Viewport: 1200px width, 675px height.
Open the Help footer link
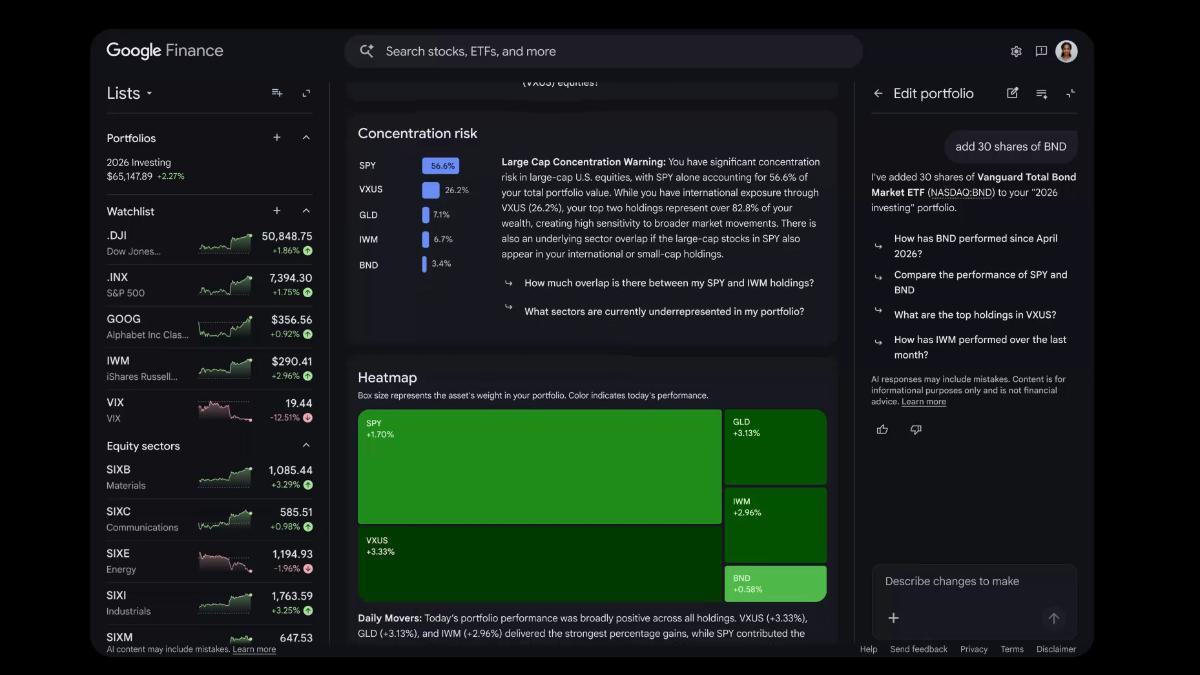pyautogui.click(x=868, y=649)
